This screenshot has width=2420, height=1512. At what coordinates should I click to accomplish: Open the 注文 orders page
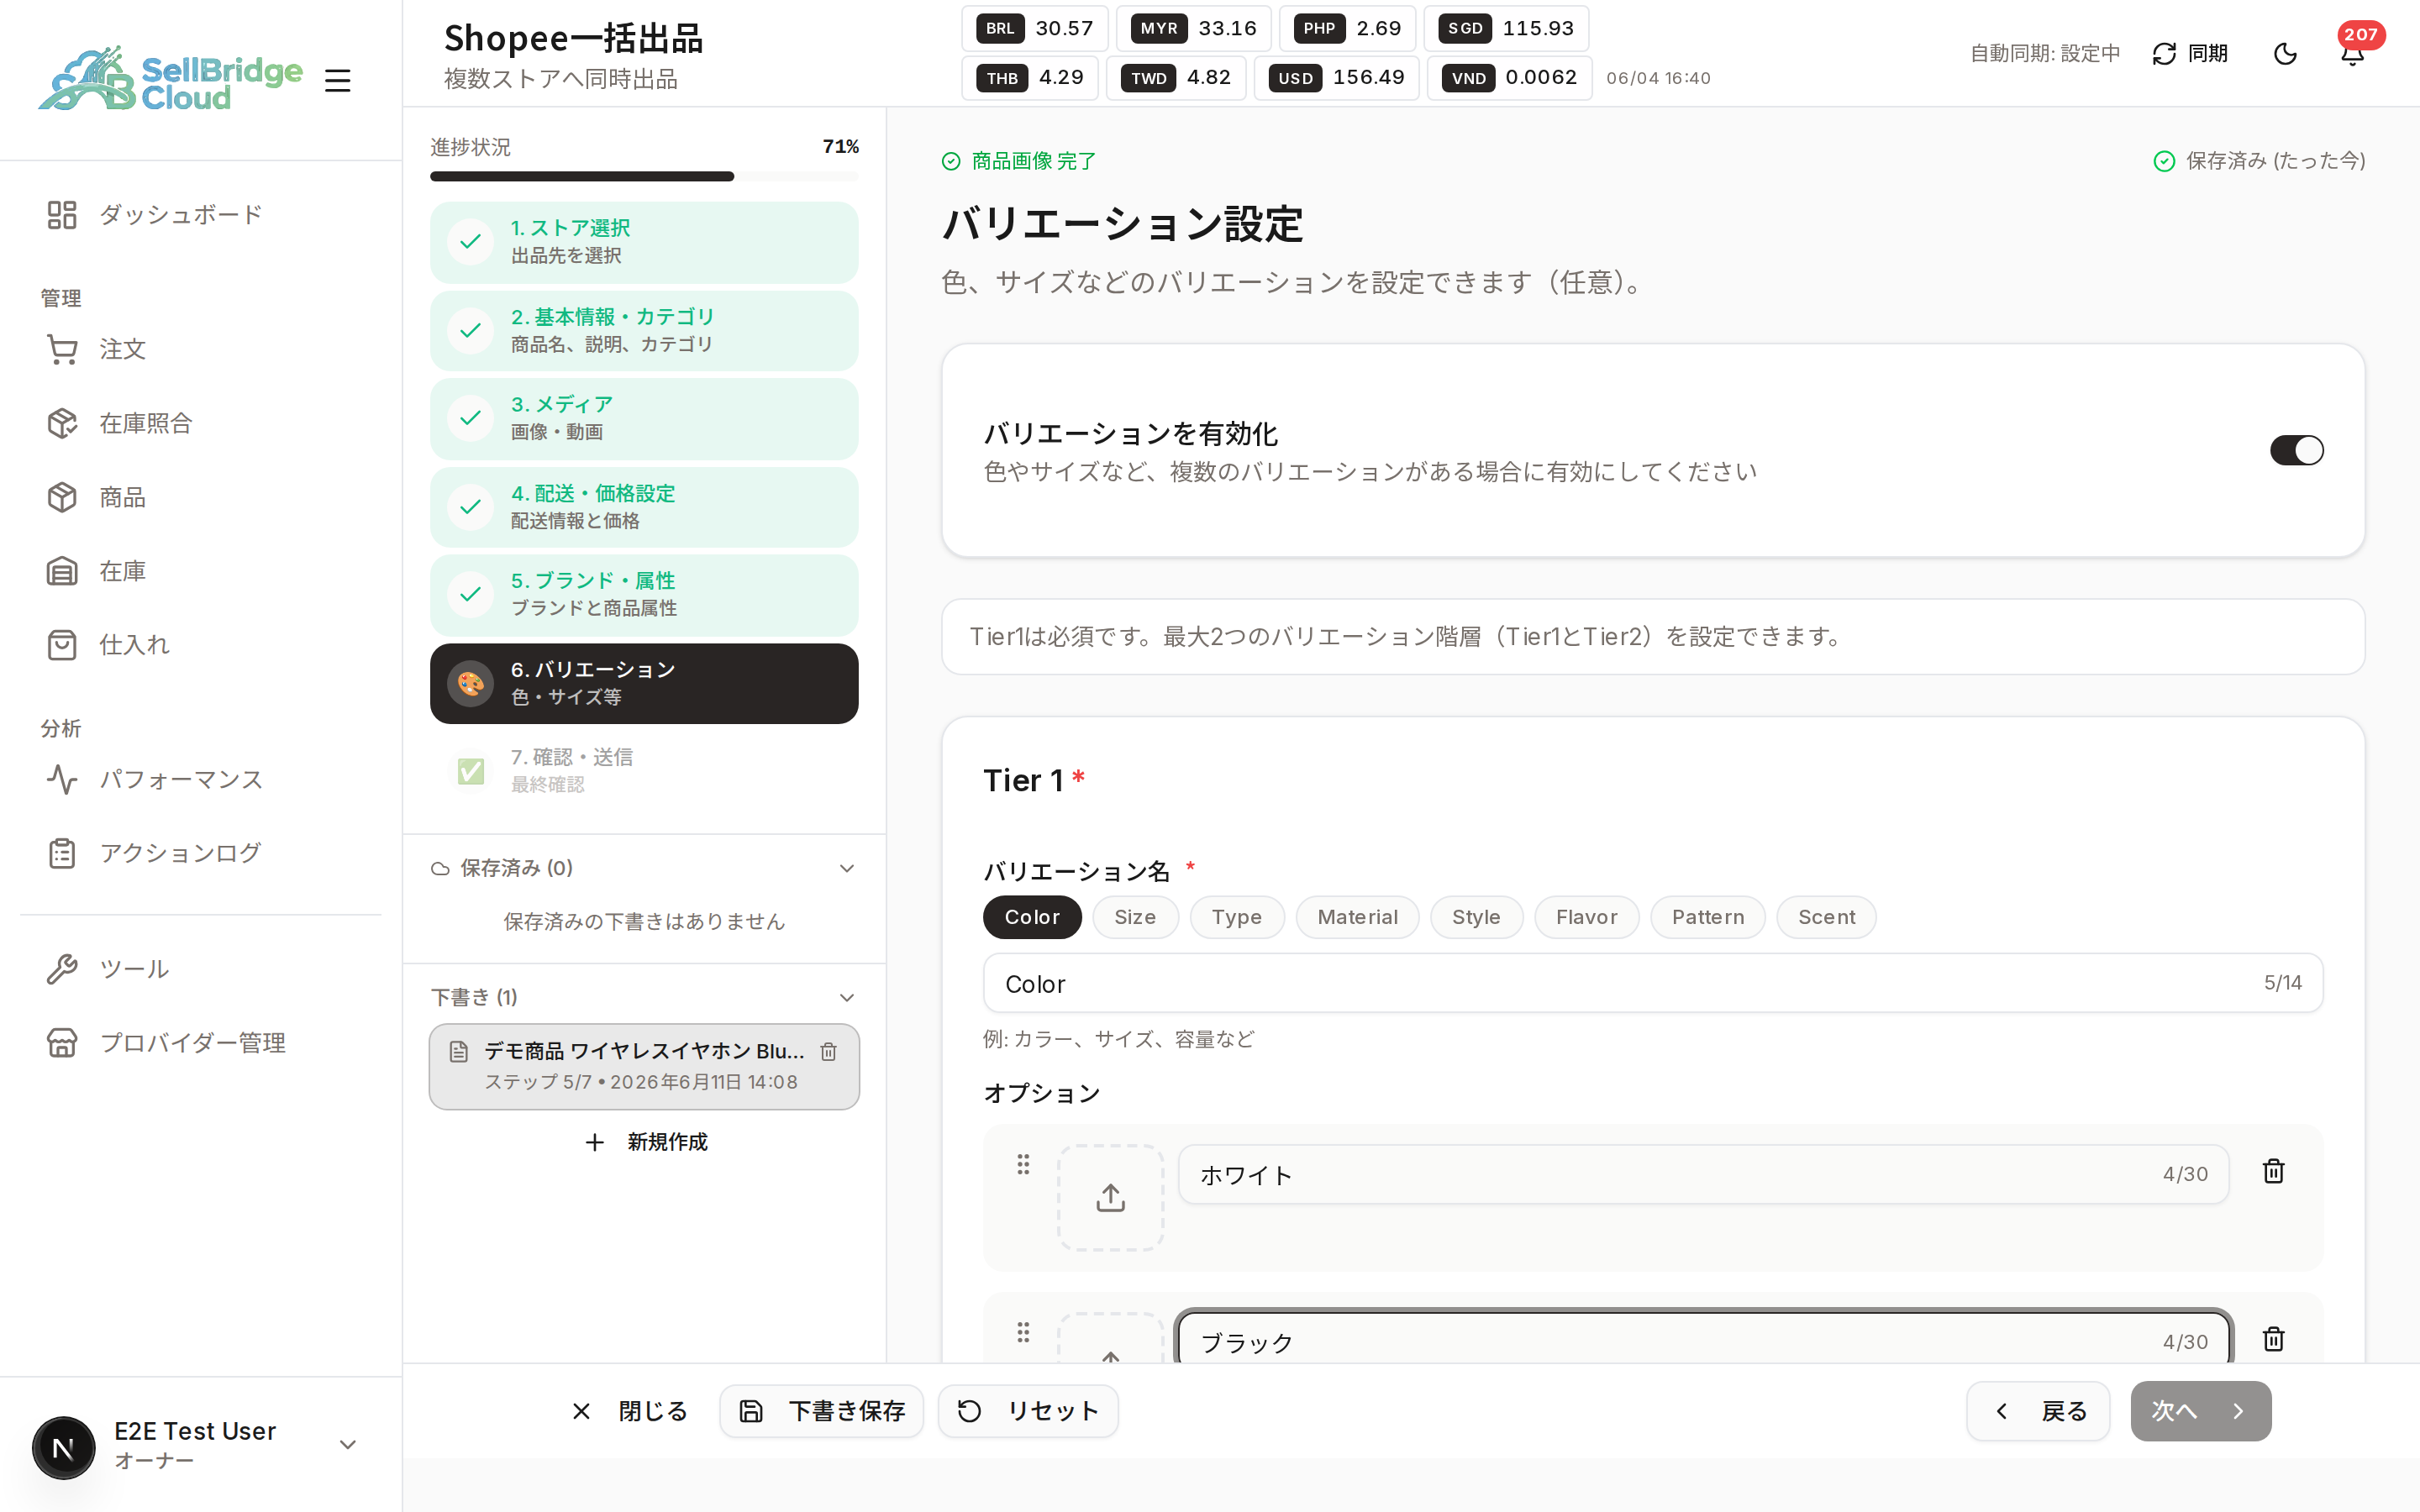click(97, 349)
